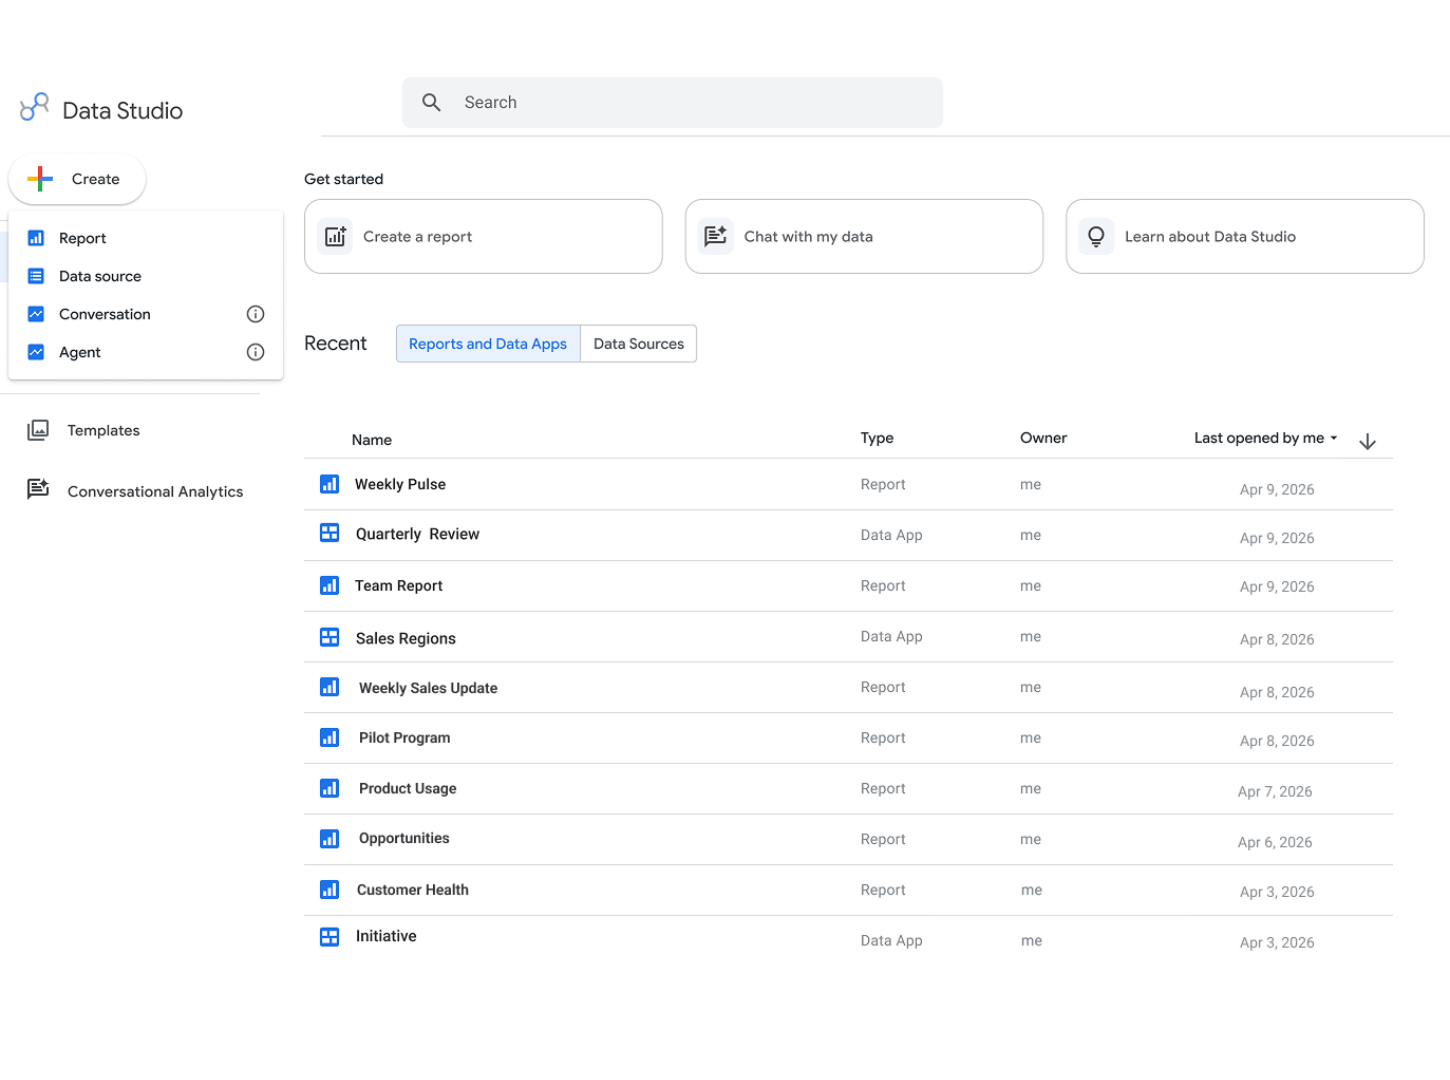Select the Reports and Data Apps tab
This screenshot has width=1450, height=1080.
487,343
